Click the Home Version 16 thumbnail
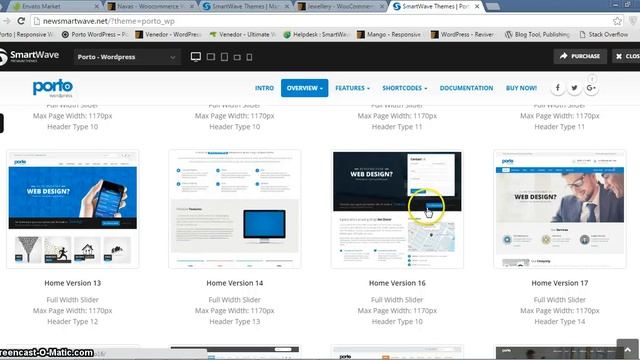This screenshot has height=360, width=640. point(397,209)
